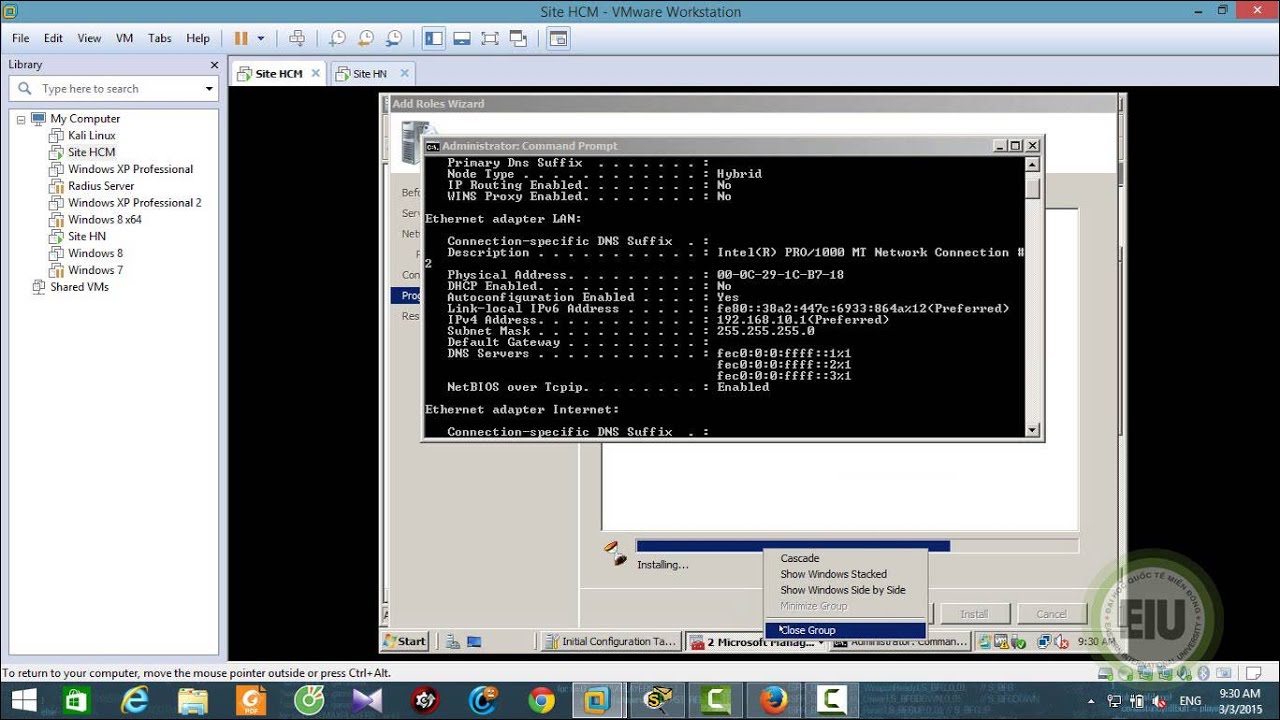Show desktop quick launch icon in guest taskbar
Screen dimensions: 1280x720
point(473,642)
